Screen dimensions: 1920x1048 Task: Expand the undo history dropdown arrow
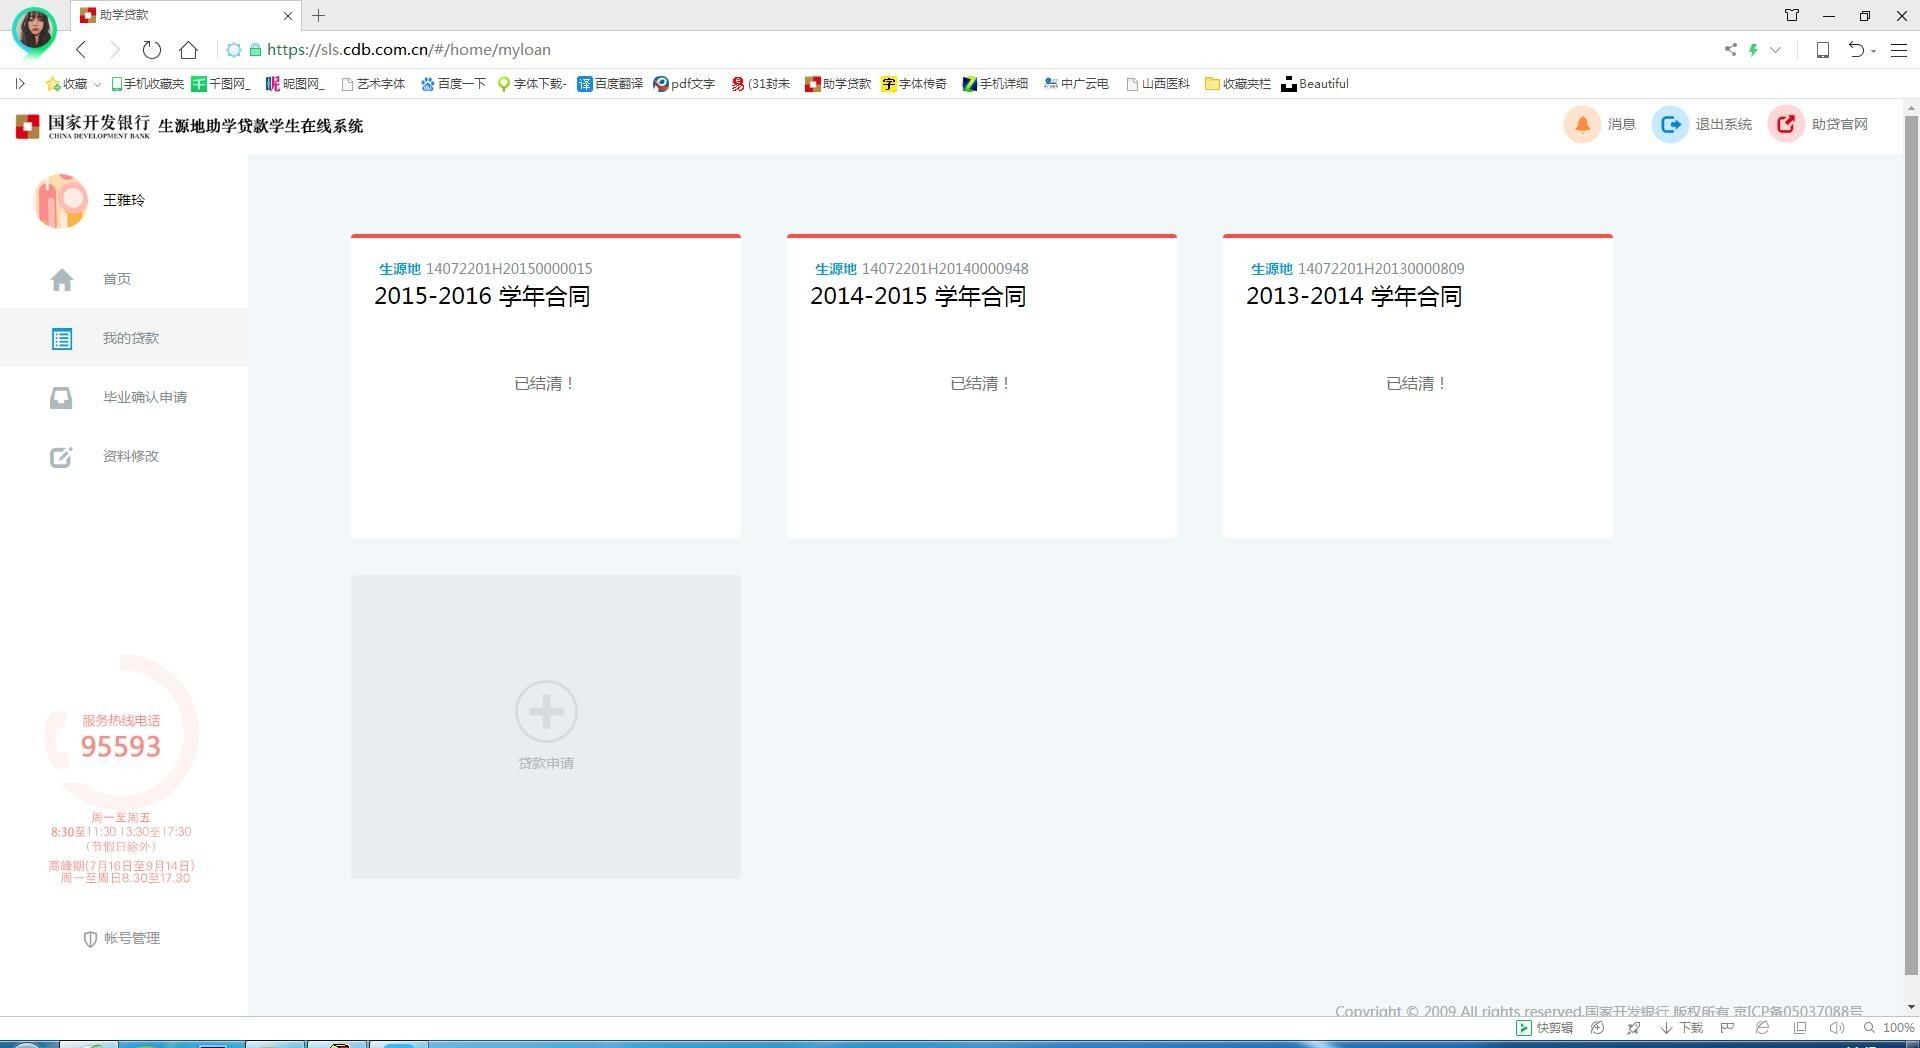coord(1873,51)
